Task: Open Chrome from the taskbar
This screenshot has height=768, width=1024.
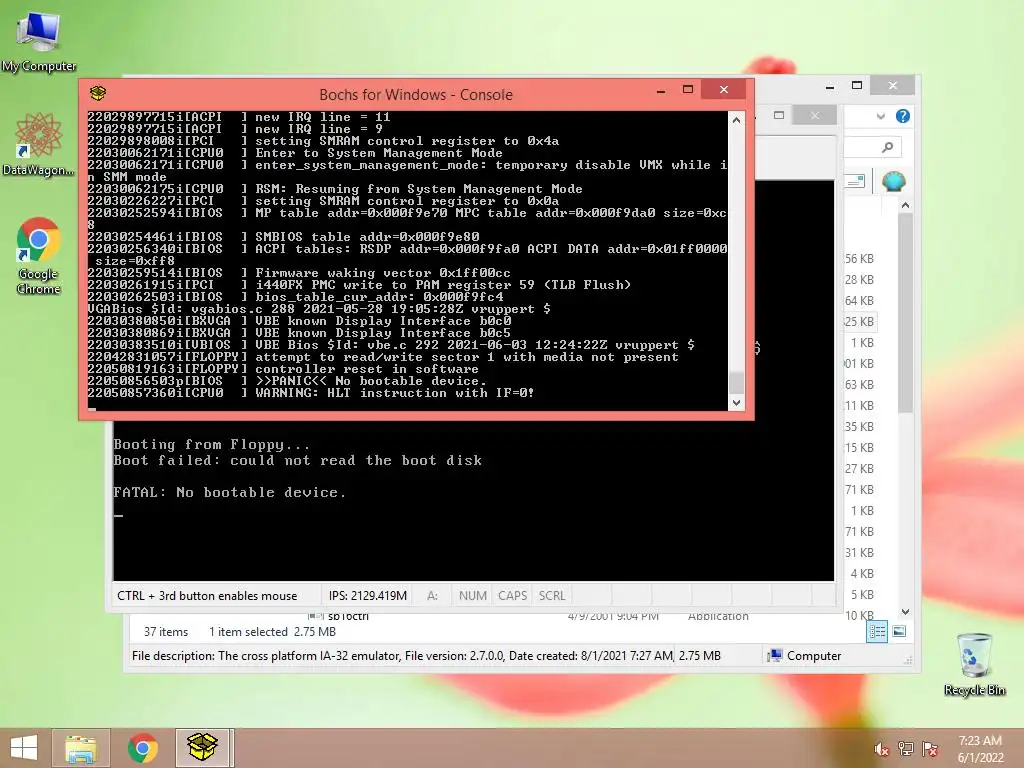Action: coord(142,748)
